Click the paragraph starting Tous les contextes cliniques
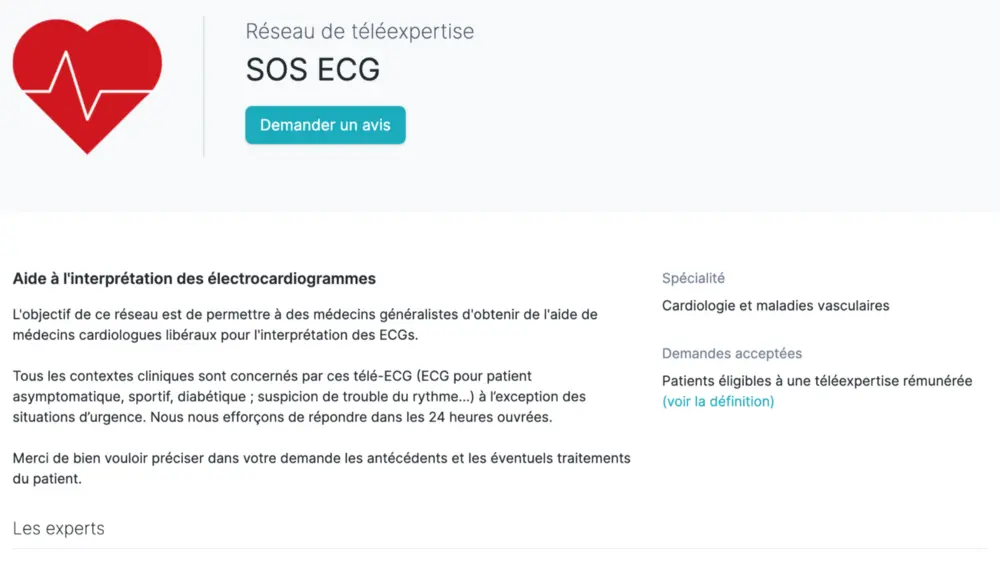 pyautogui.click(x=300, y=396)
